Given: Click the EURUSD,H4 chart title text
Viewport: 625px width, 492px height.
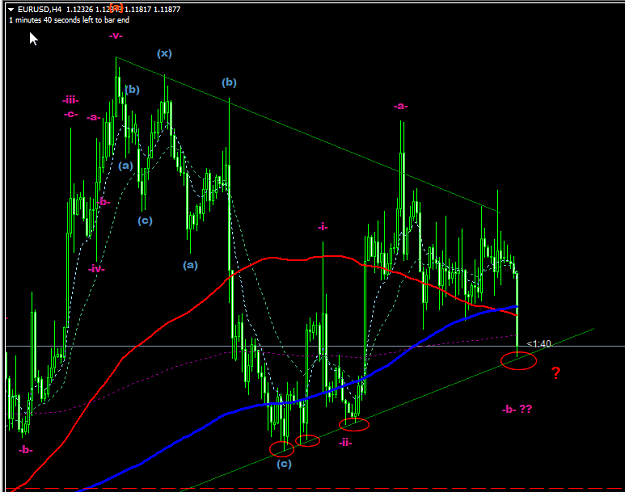Looking at the screenshot, I should [x=39, y=9].
